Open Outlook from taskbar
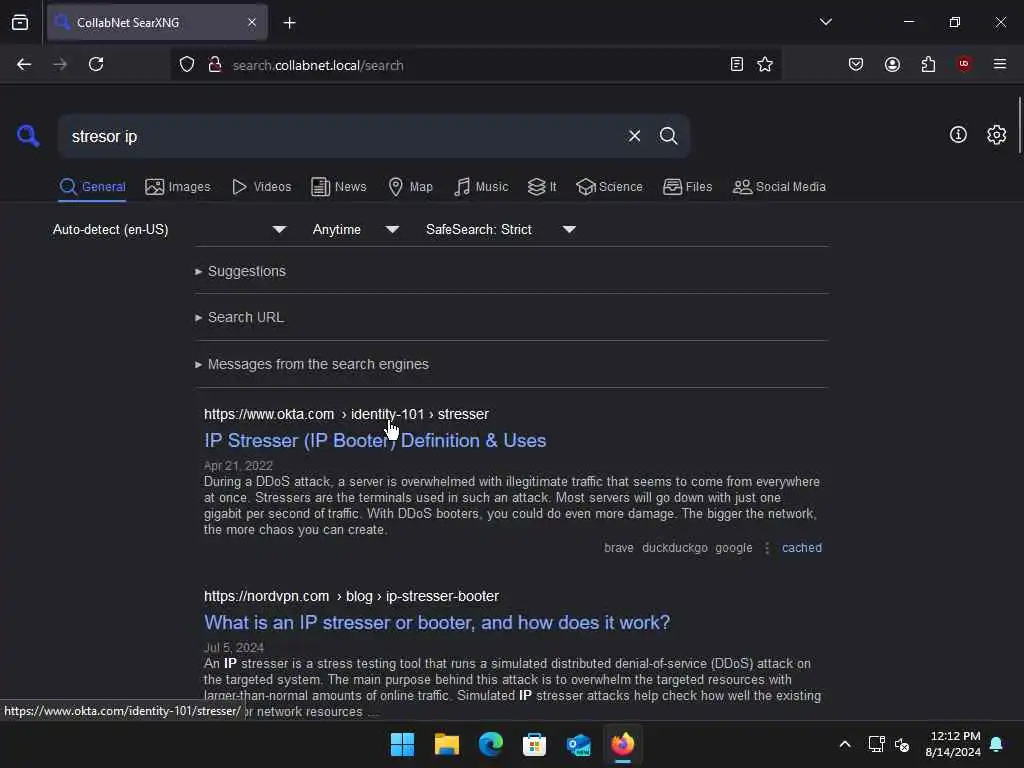1024x768 pixels. click(579, 744)
